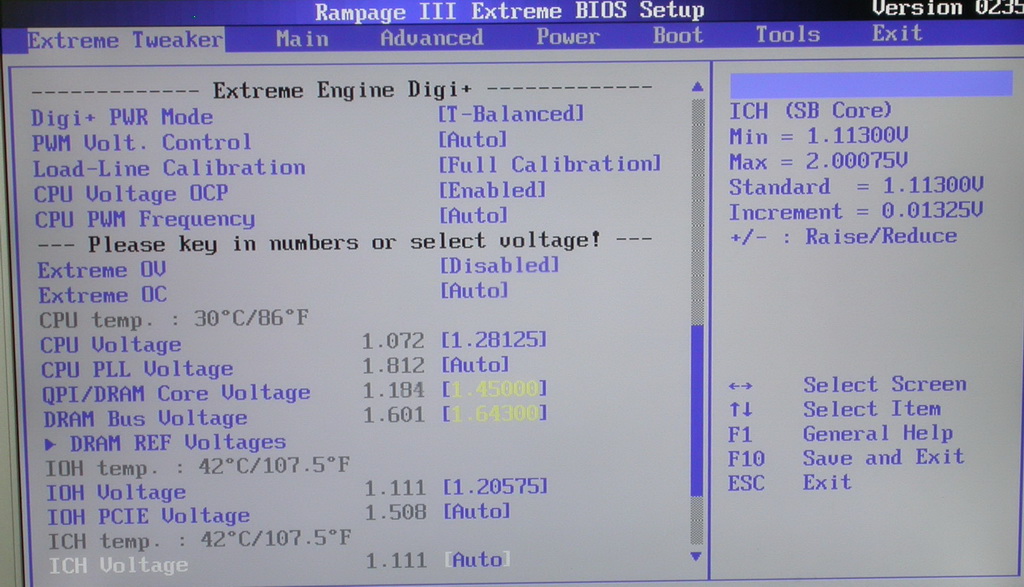Select the Digi+ PWR Mode label
The width and height of the screenshot is (1024, 587).
click(x=122, y=118)
